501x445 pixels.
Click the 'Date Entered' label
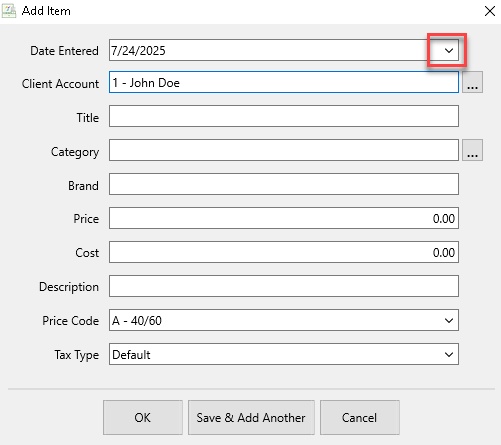coord(64,51)
